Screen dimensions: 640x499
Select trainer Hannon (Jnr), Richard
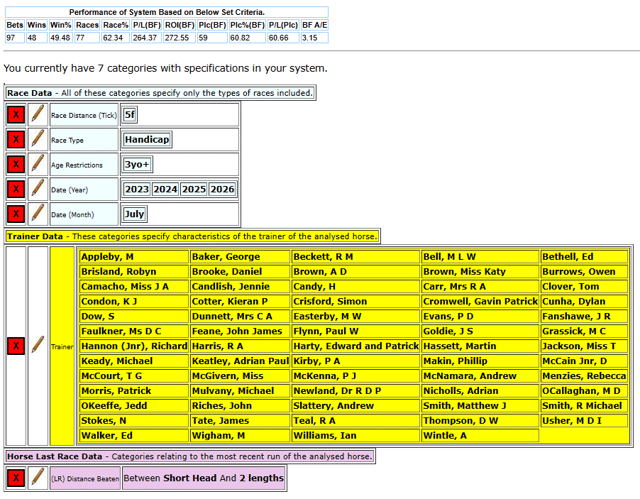click(x=134, y=346)
